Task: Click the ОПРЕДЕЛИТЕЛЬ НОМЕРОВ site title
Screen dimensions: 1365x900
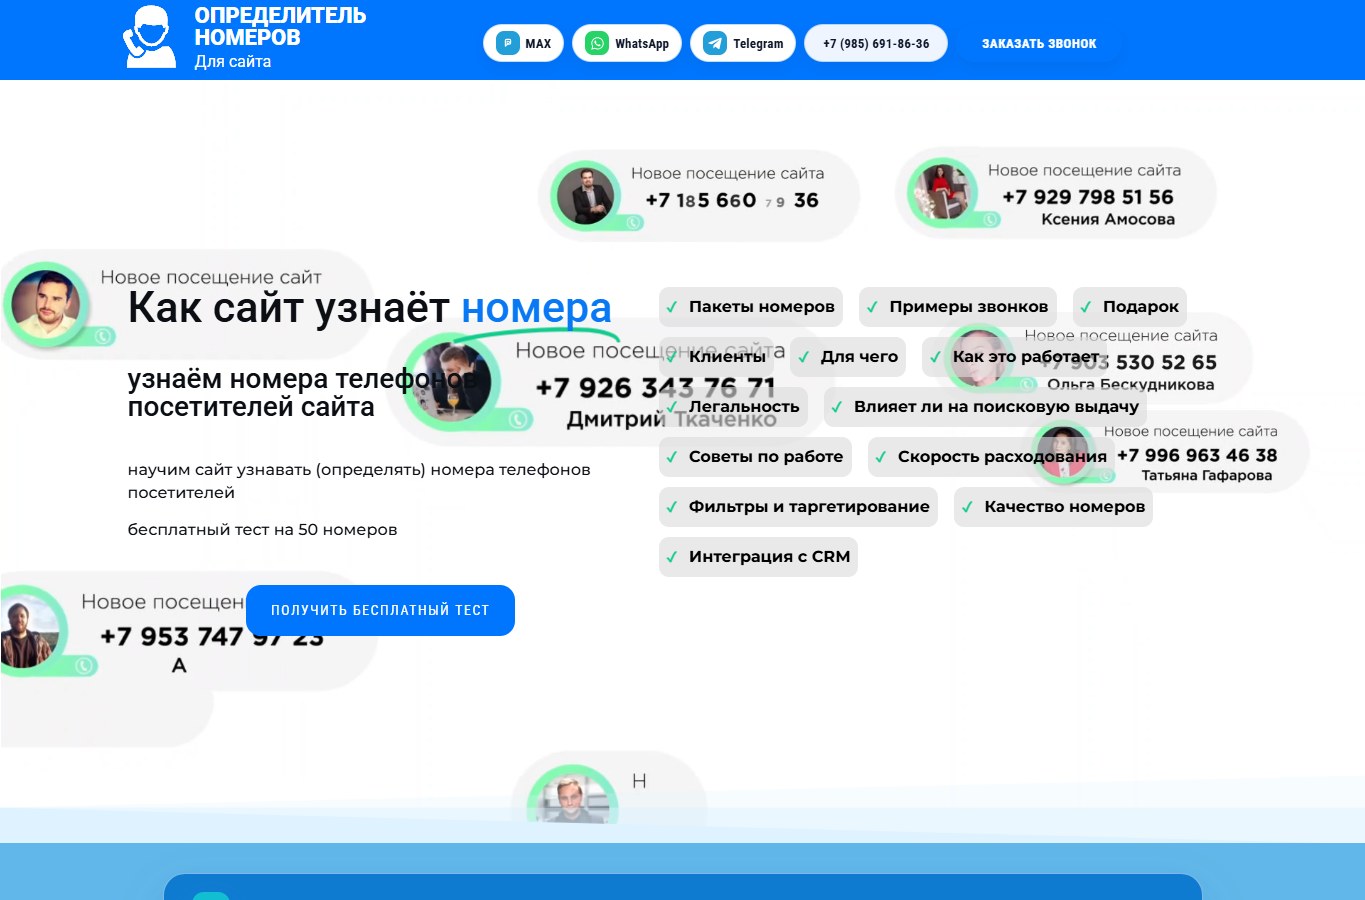Action: (x=280, y=27)
